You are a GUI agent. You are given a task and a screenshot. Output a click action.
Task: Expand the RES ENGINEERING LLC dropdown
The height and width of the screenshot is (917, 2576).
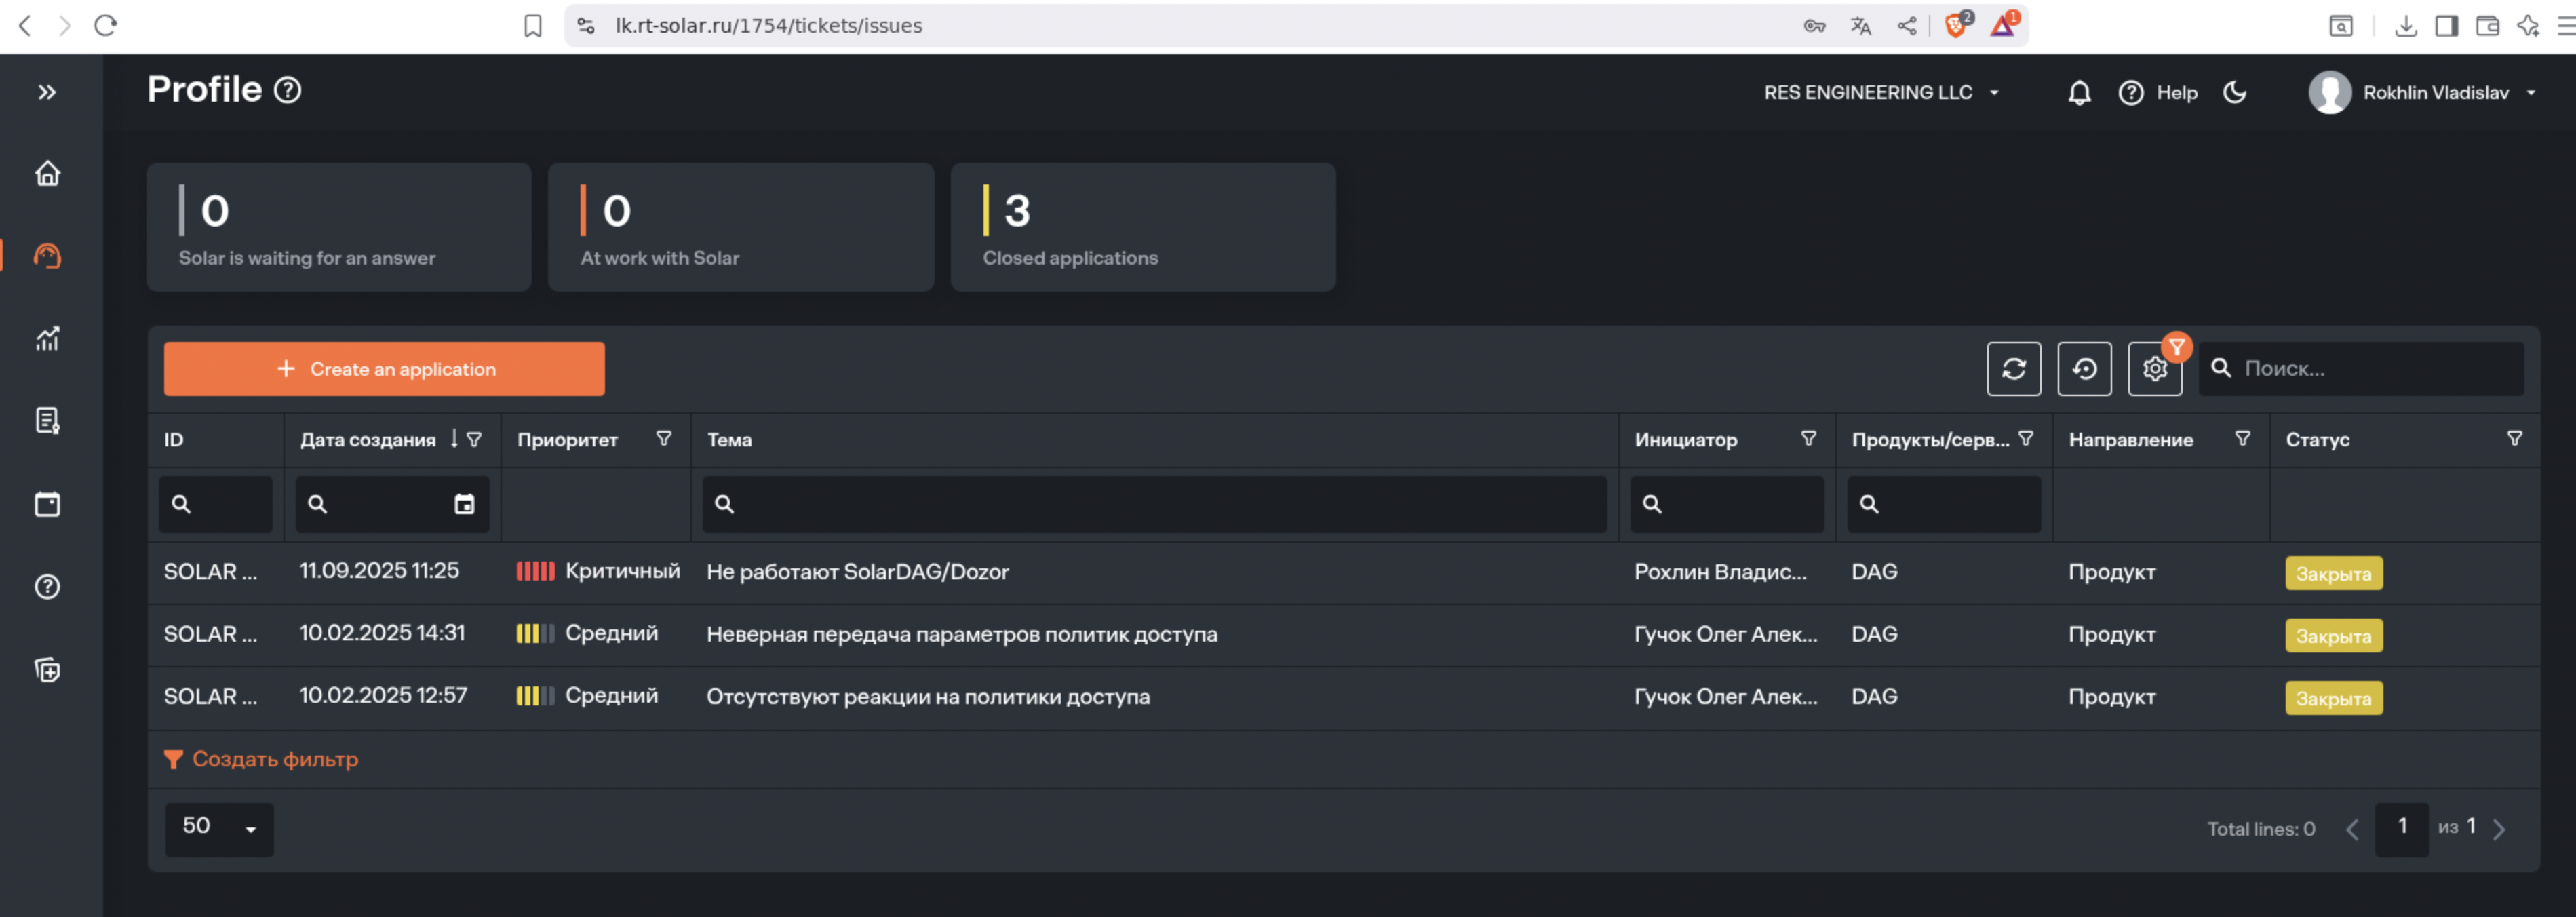pos(1880,93)
